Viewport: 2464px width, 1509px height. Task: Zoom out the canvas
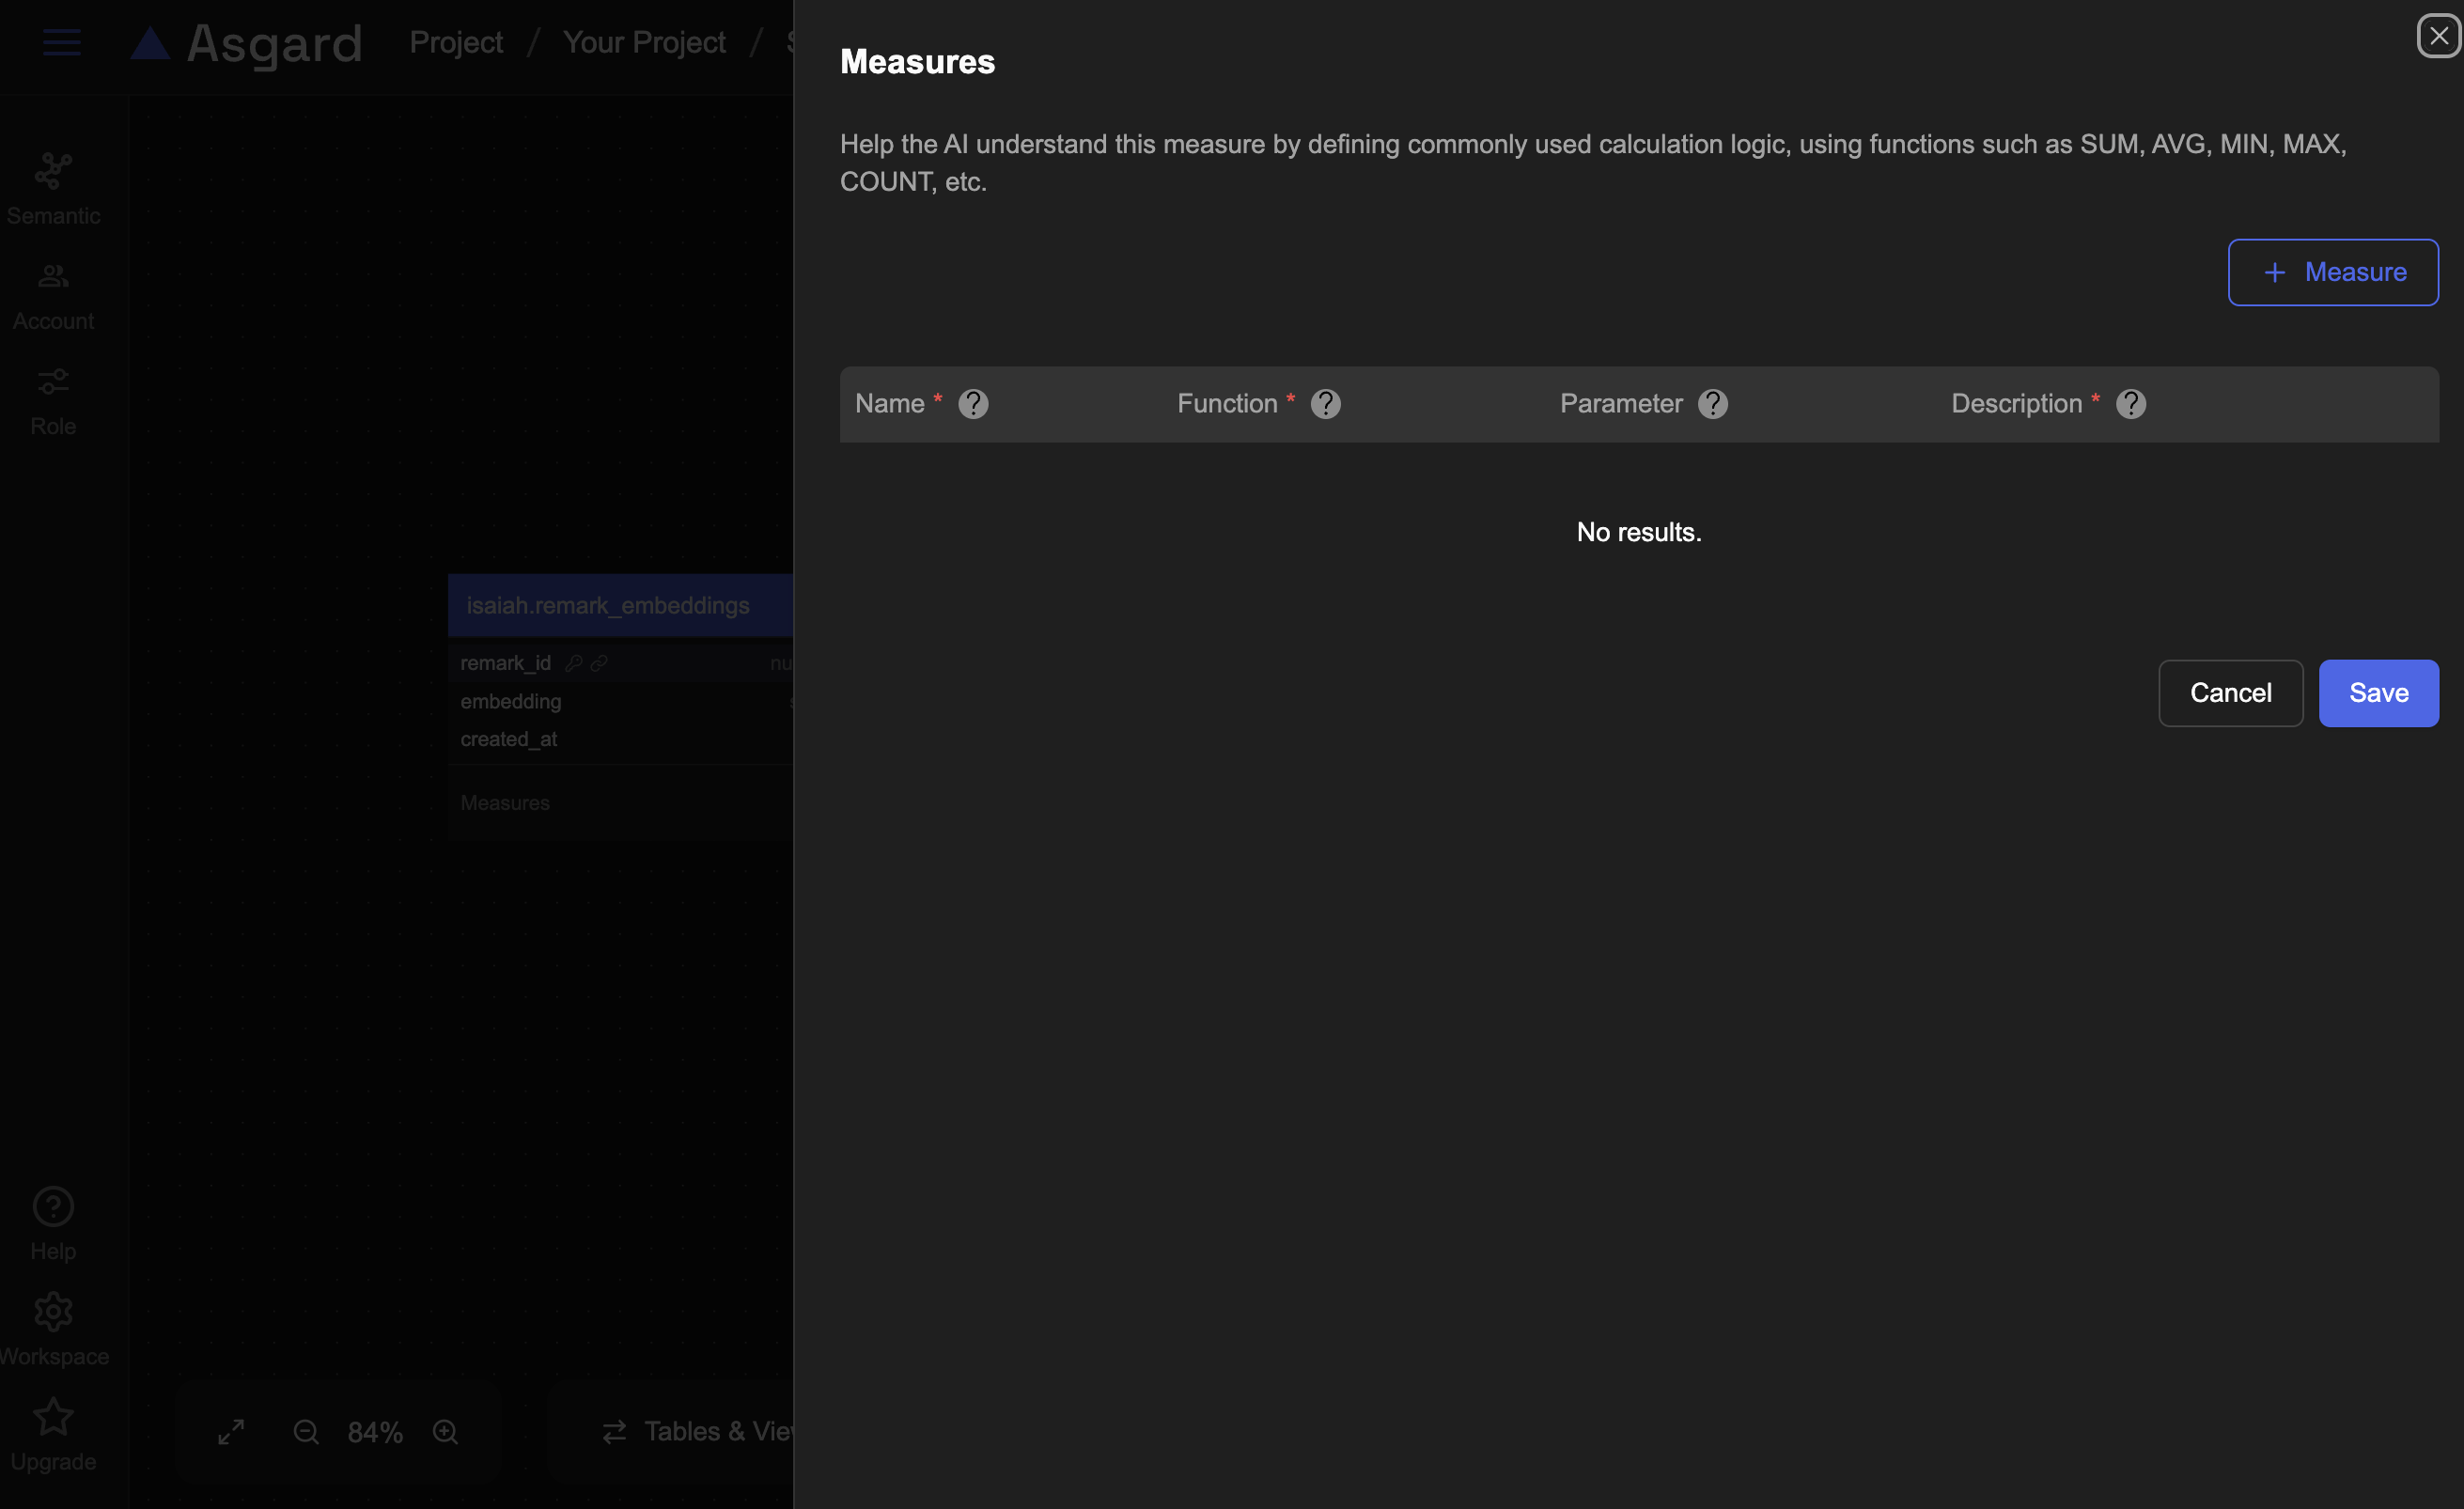click(306, 1431)
